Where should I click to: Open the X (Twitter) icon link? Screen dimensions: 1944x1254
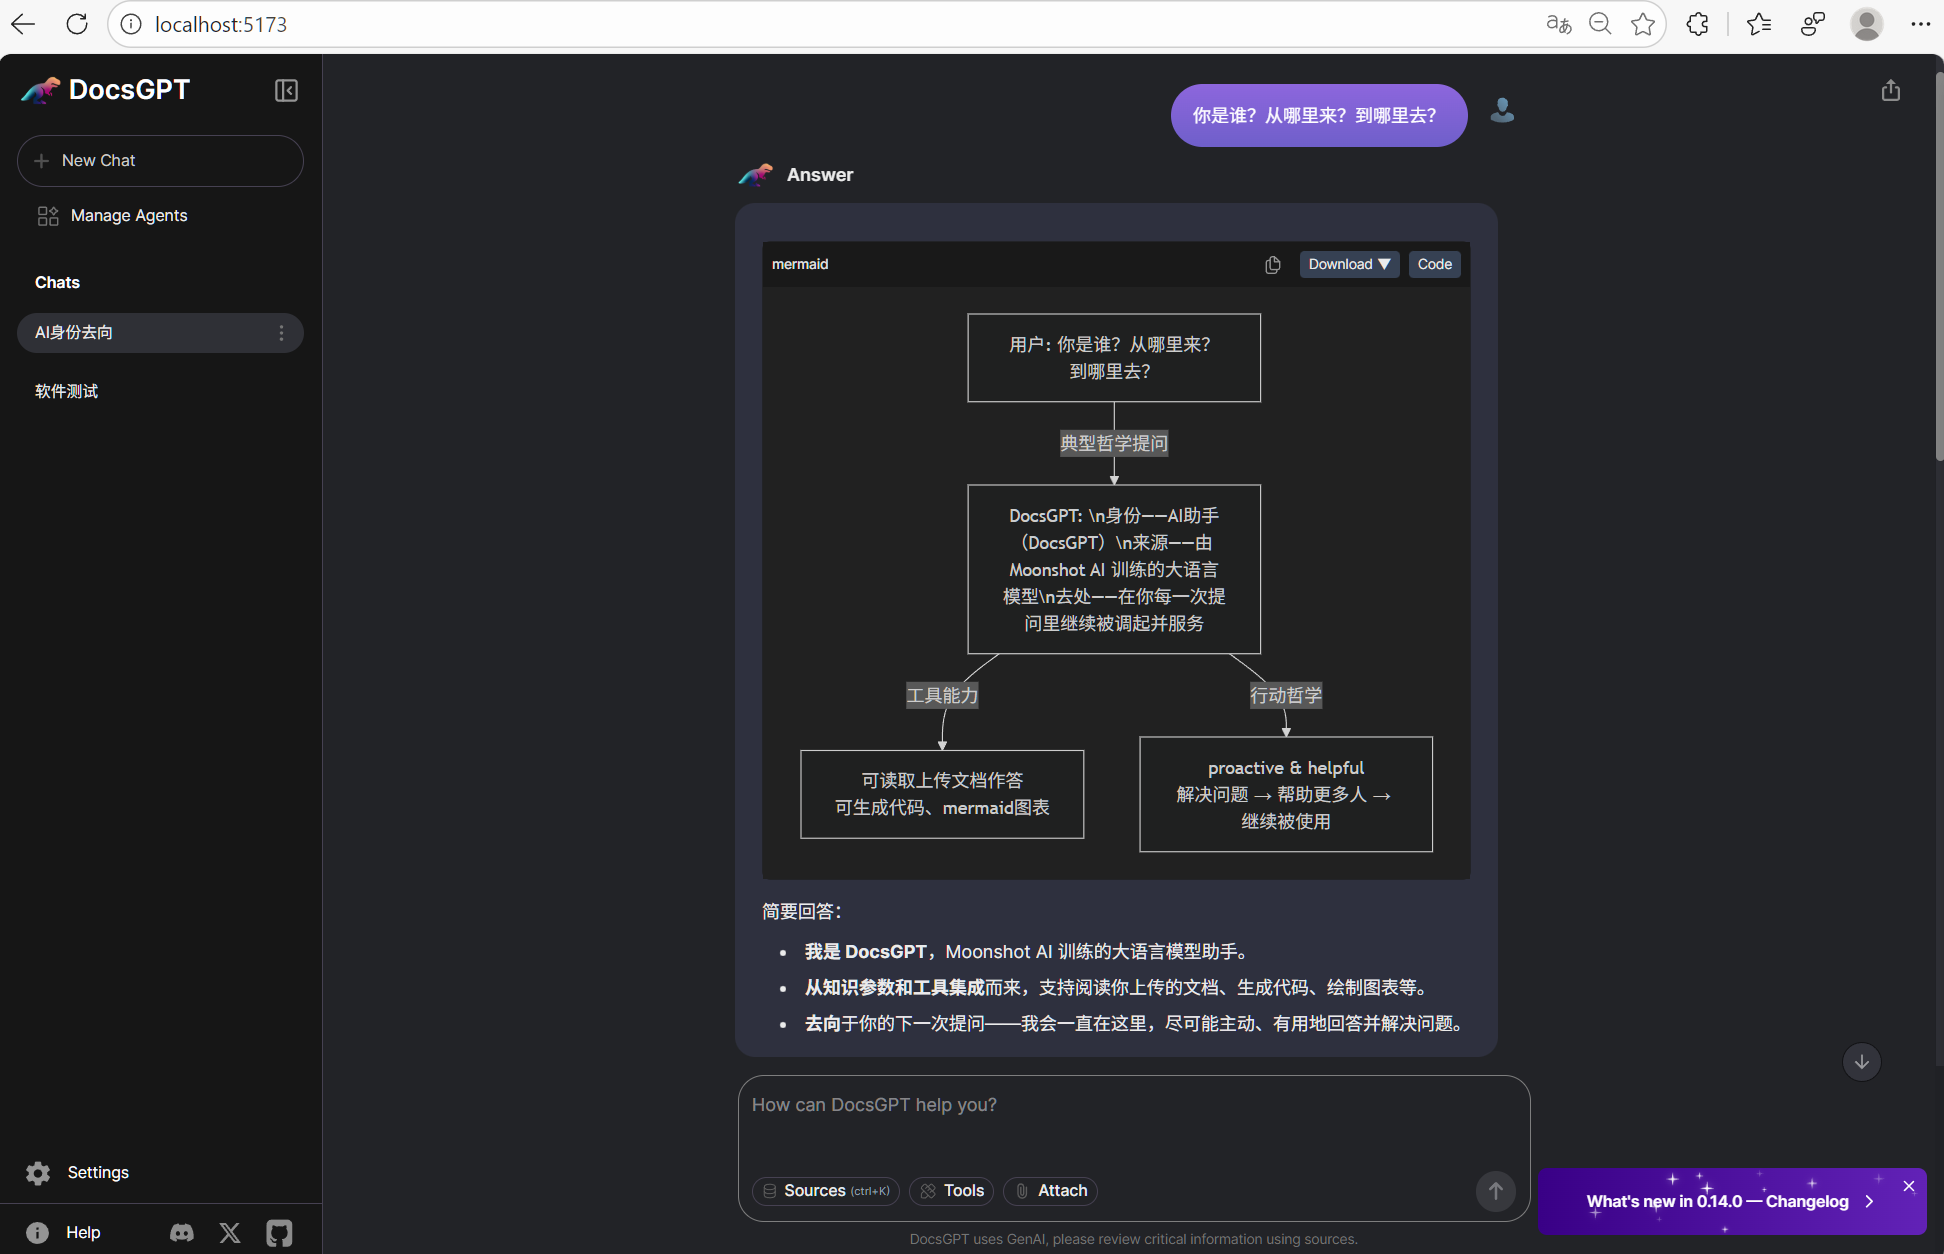230,1233
